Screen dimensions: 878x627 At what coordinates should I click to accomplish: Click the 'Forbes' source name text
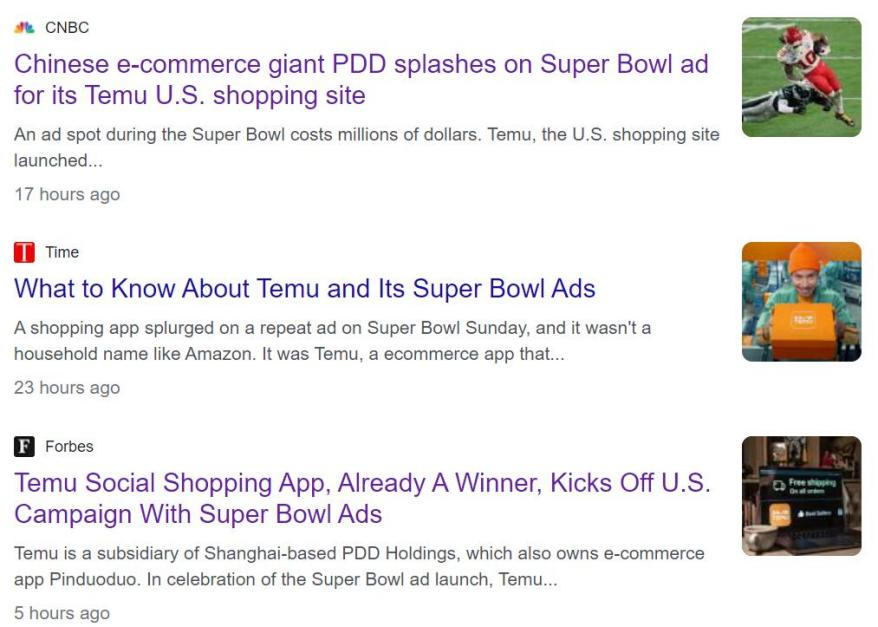[x=69, y=446]
